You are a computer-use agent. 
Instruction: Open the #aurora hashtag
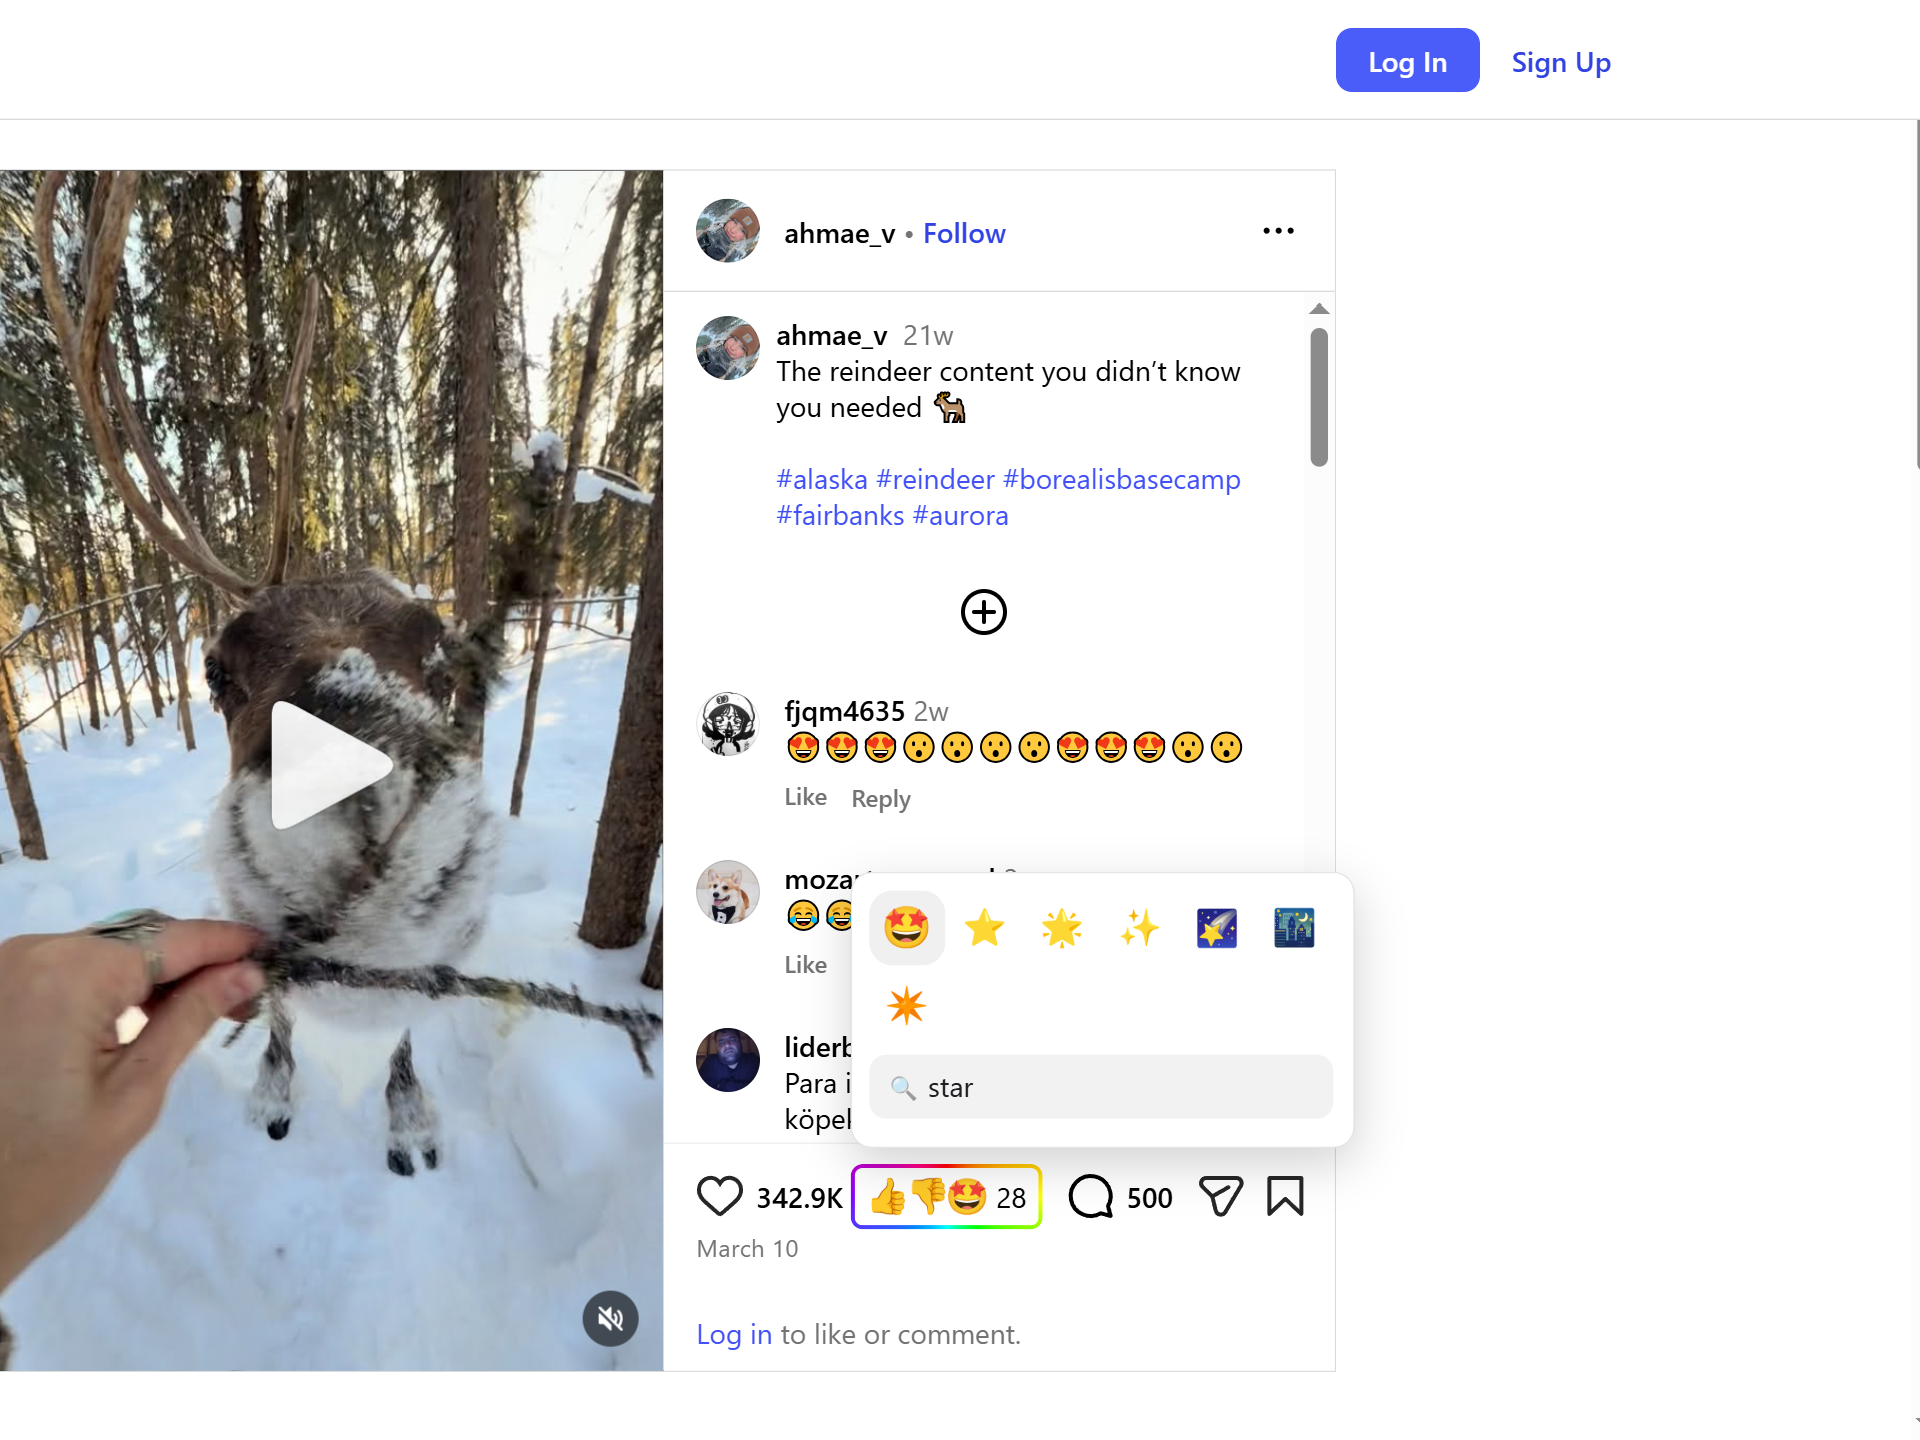click(960, 516)
